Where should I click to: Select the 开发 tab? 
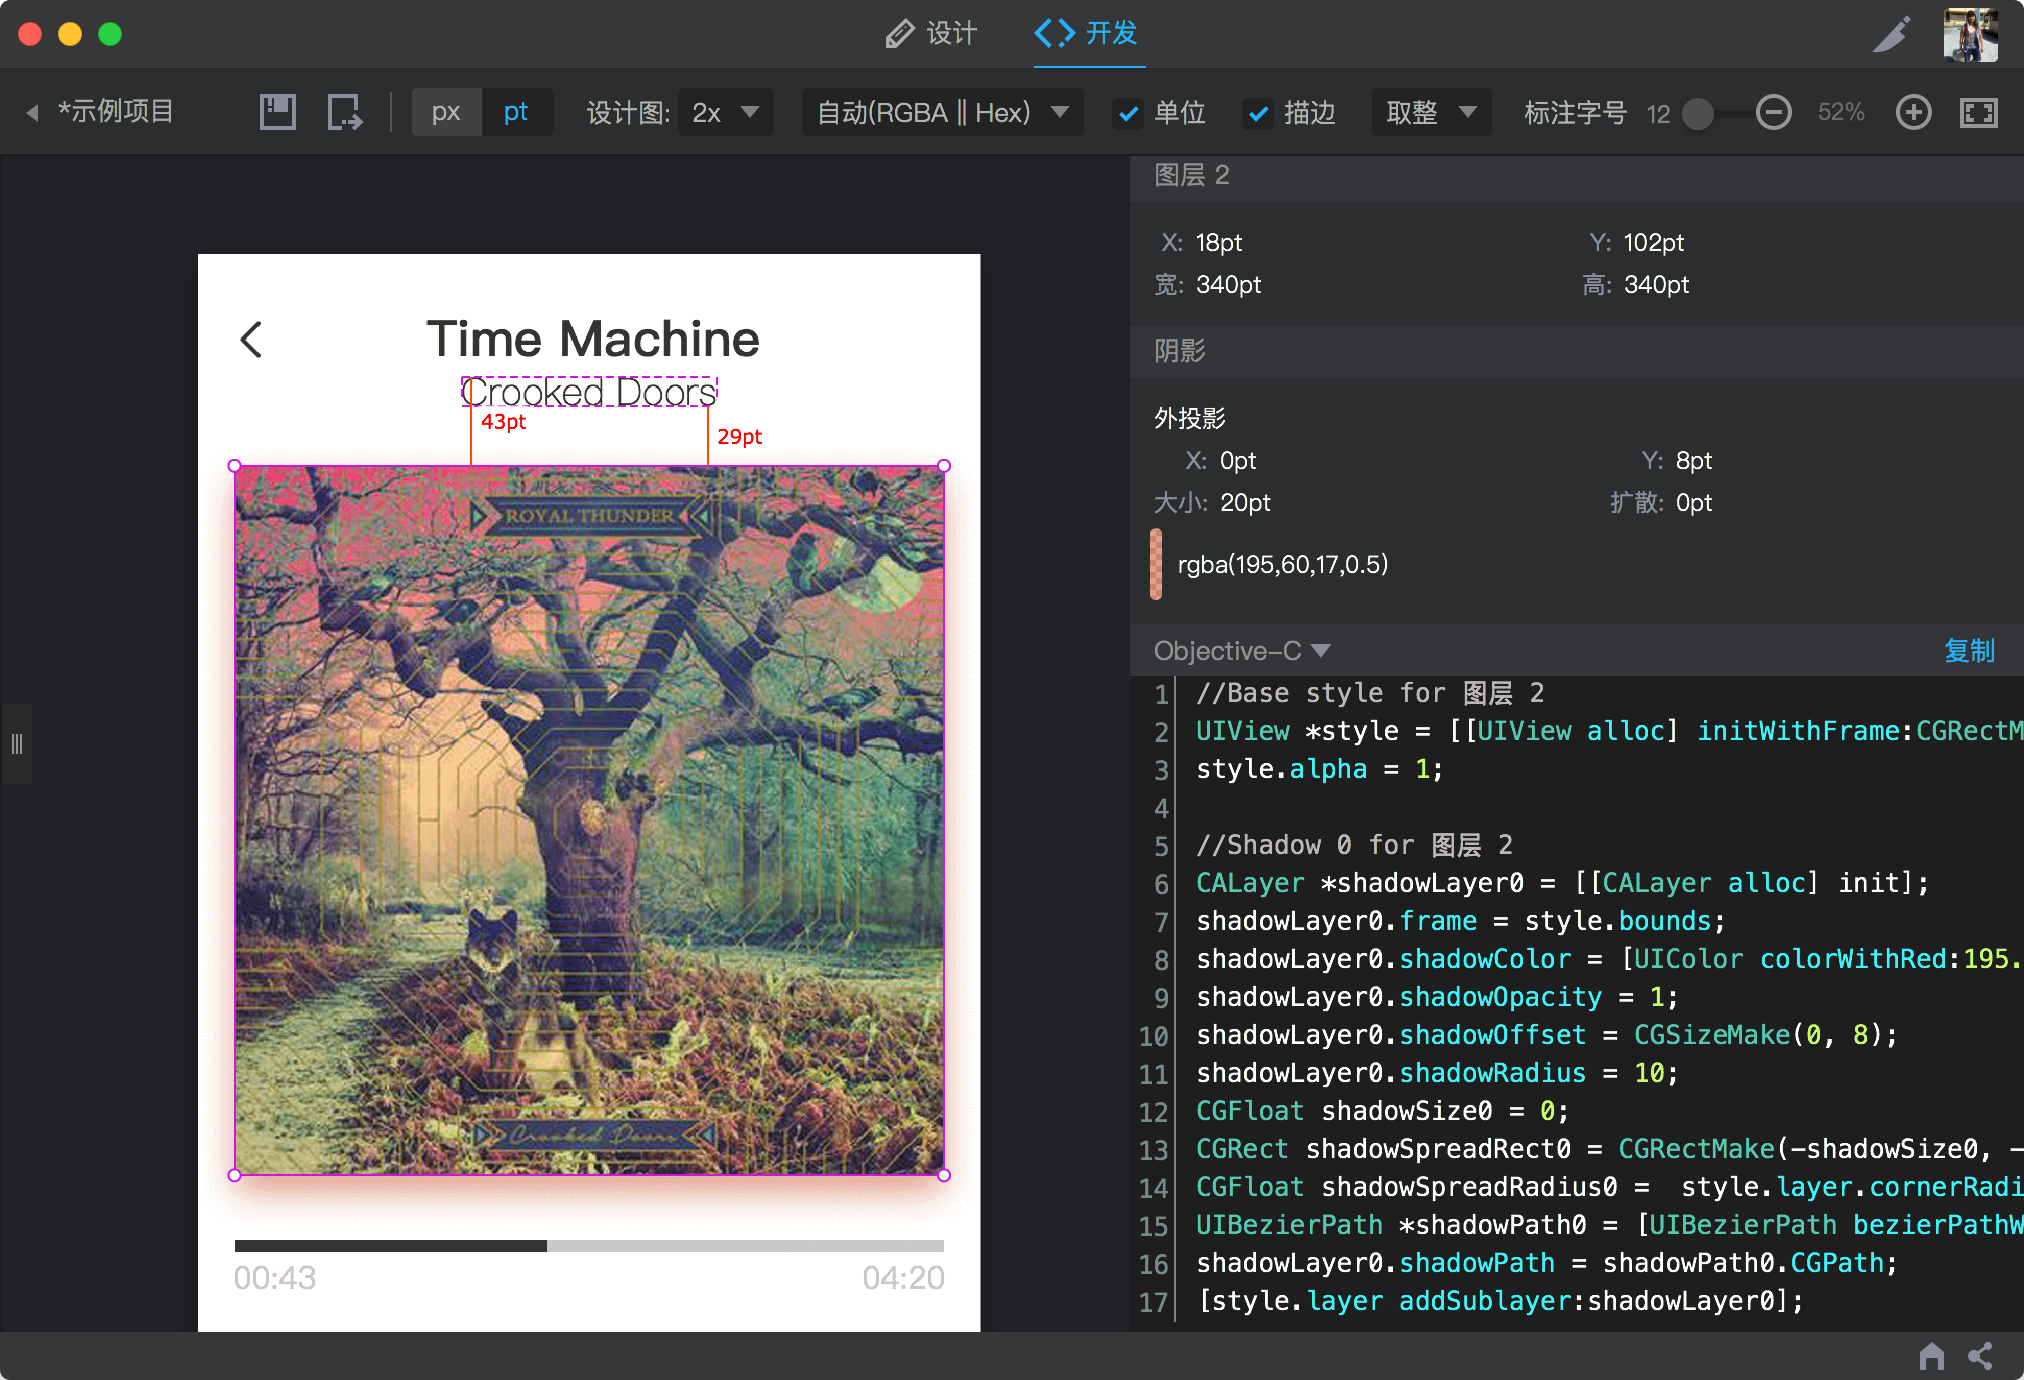pyautogui.click(x=1088, y=34)
